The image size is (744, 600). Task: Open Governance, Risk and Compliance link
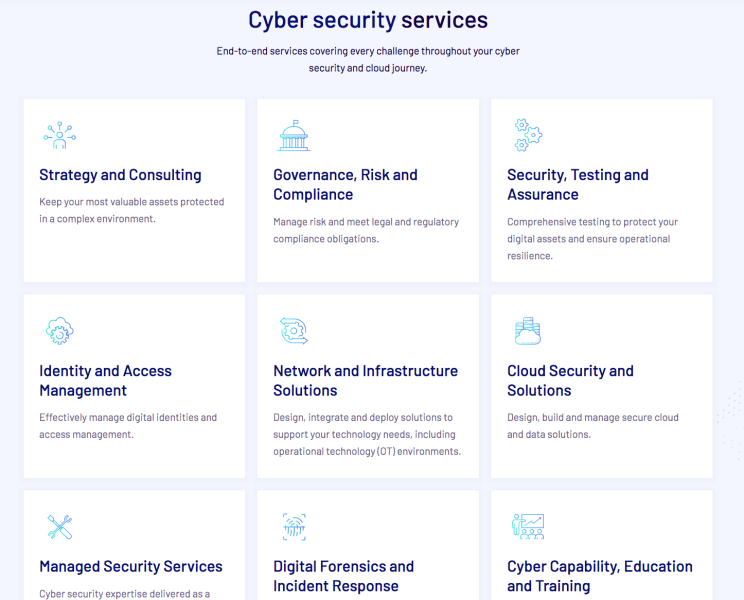[345, 185]
